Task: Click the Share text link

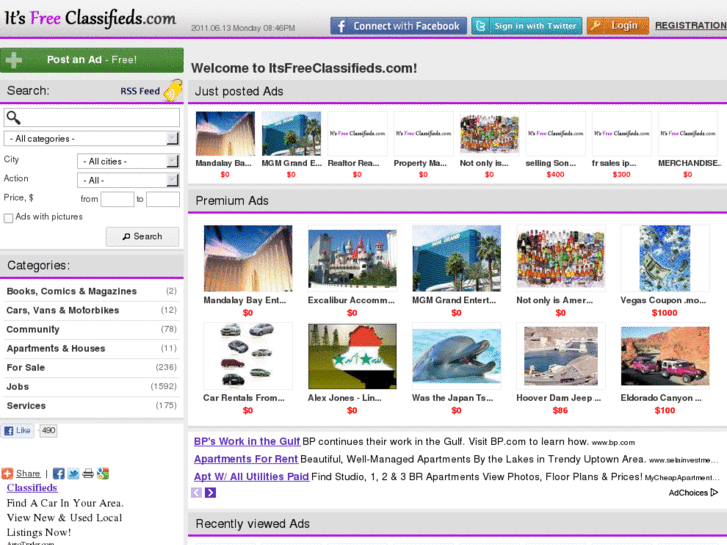Action: pyautogui.click(x=28, y=474)
